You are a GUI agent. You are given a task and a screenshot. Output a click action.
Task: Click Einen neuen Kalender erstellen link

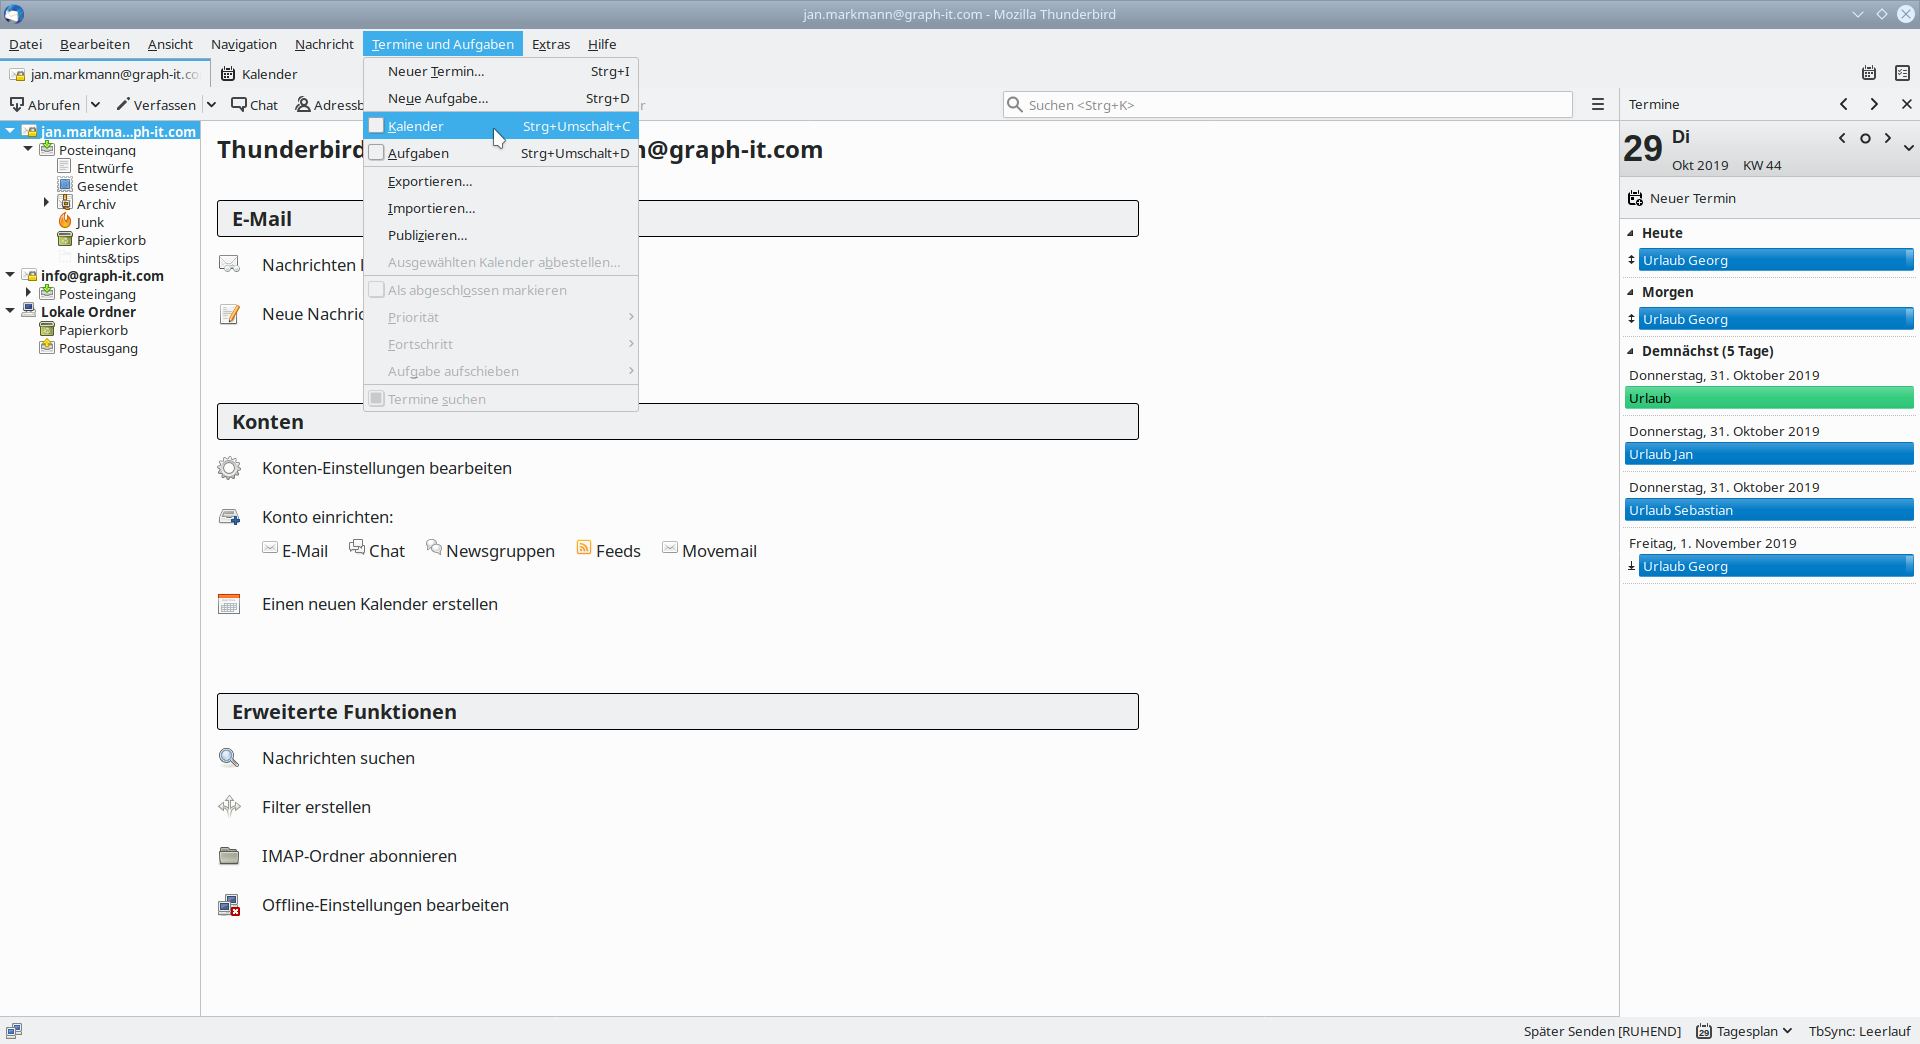[379, 604]
